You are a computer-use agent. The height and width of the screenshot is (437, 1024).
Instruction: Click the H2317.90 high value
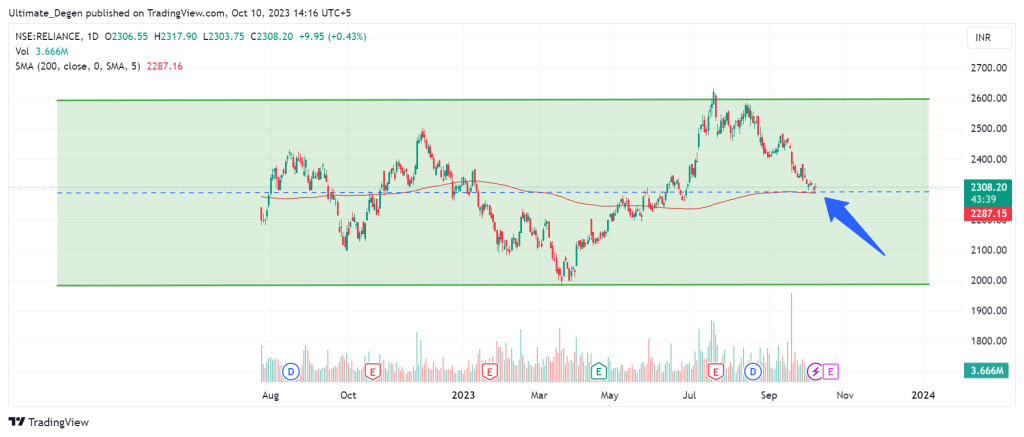click(x=176, y=37)
